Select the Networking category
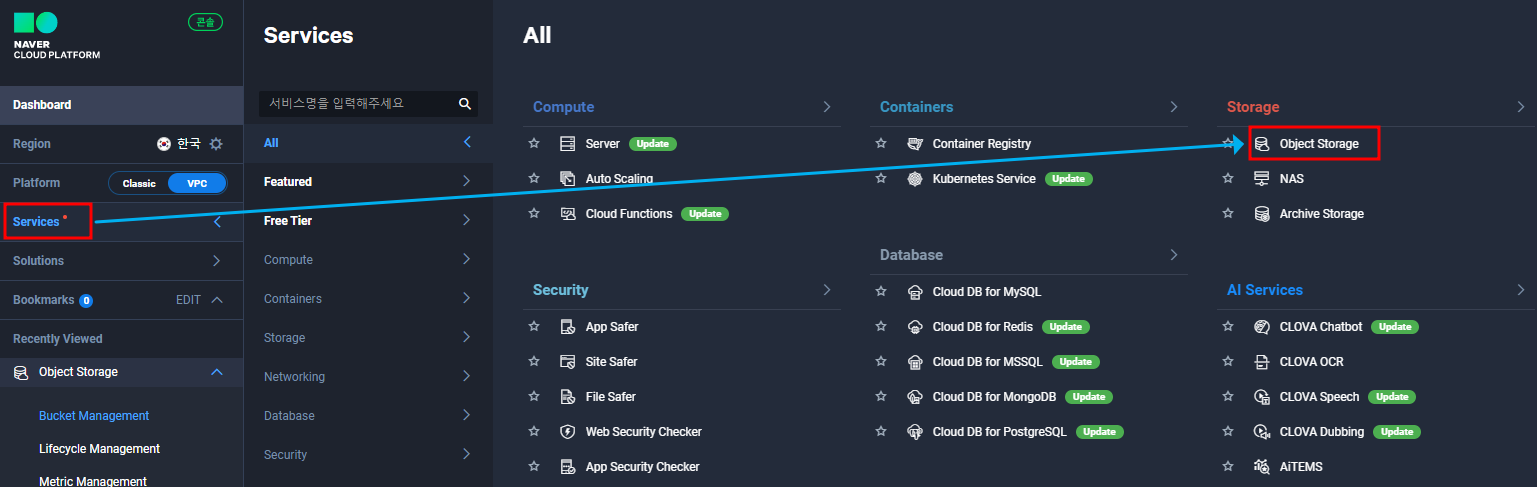 368,377
